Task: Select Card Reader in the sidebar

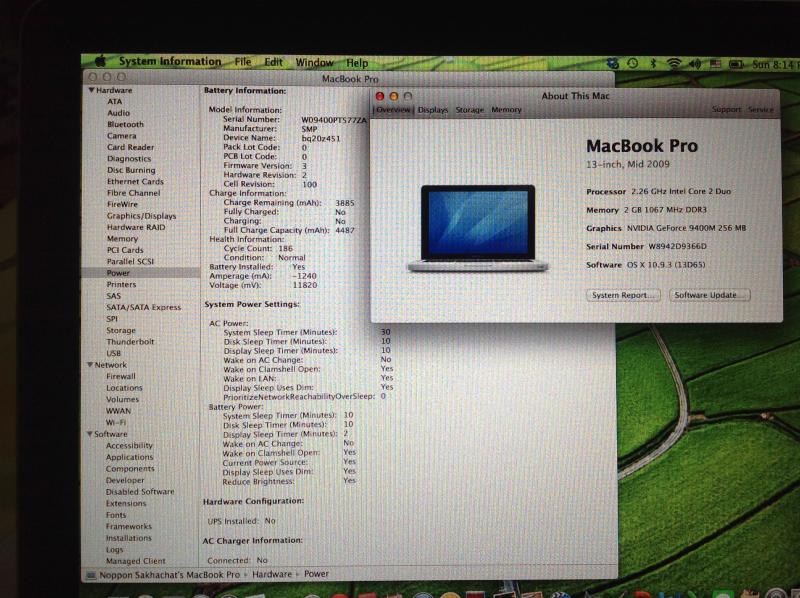Action: point(130,147)
